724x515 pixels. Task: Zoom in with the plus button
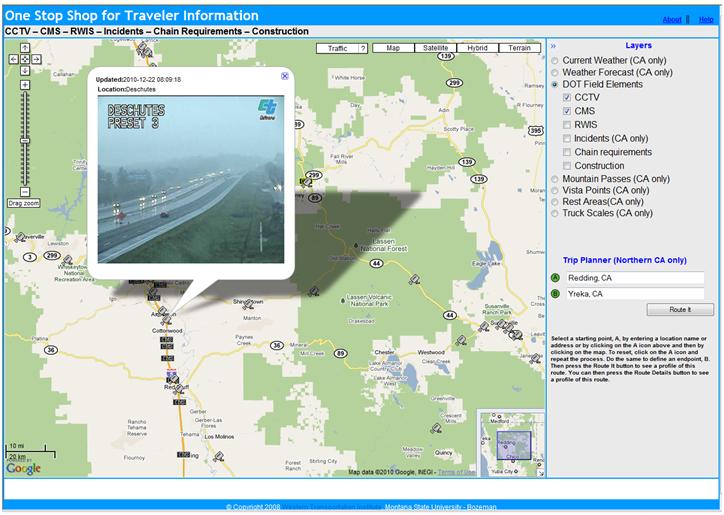25,85
